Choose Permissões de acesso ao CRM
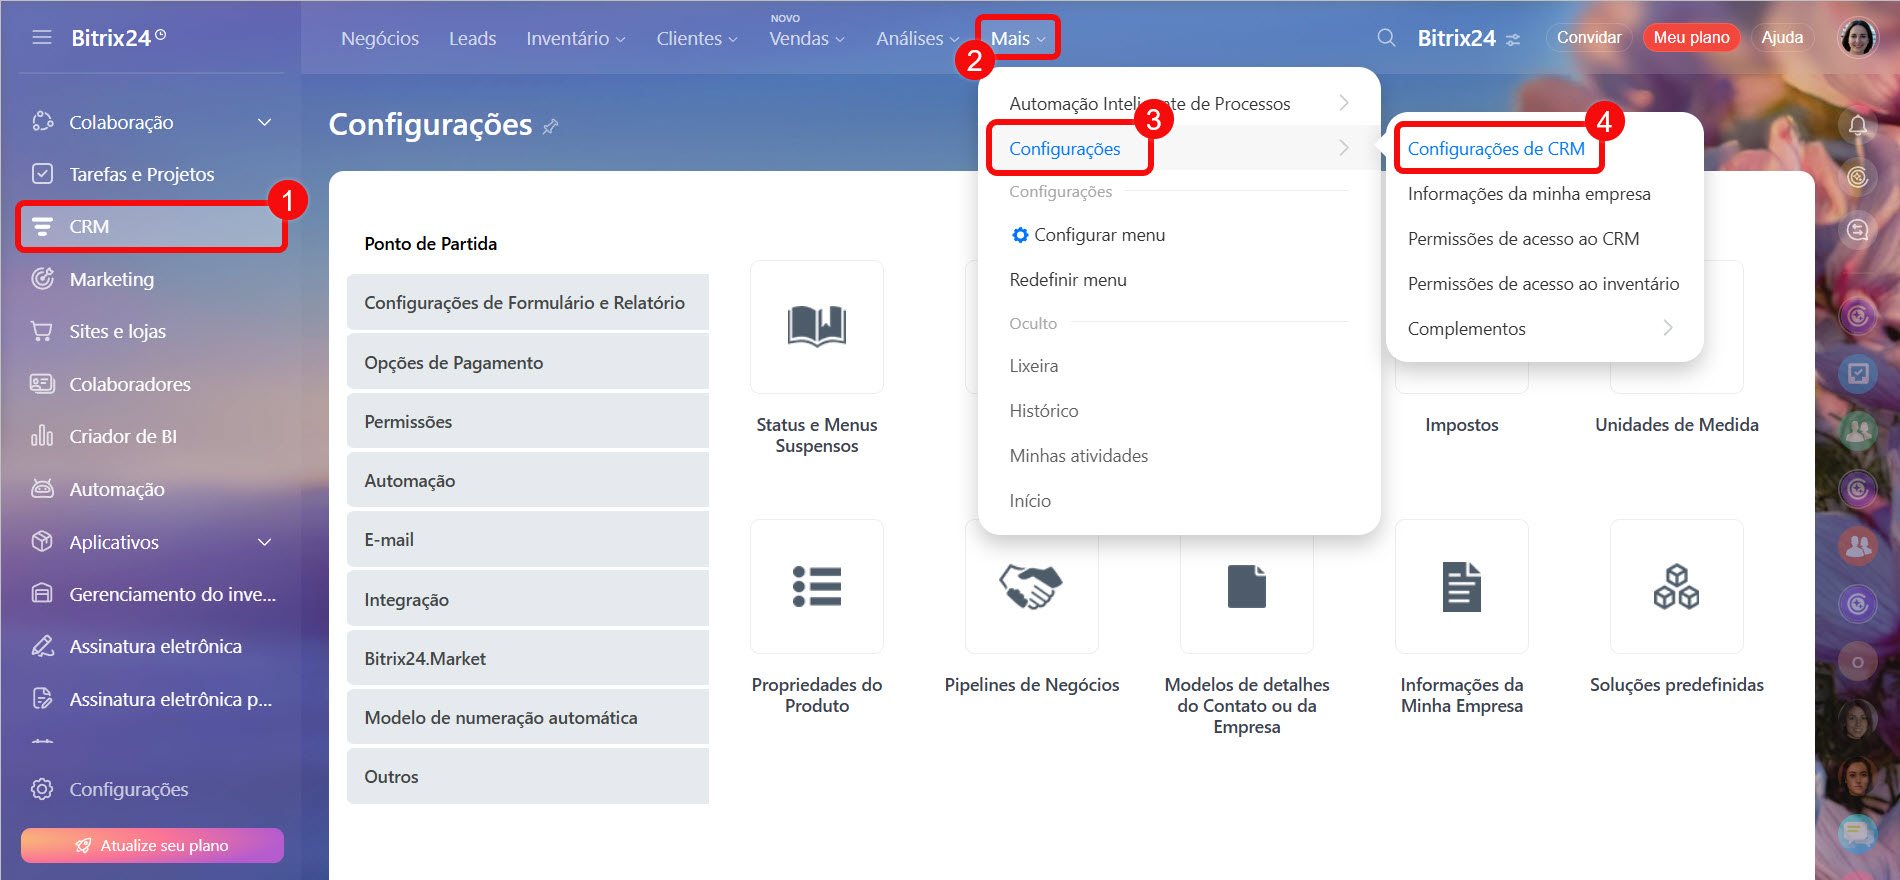Viewport: 1900px width, 880px height. pyautogui.click(x=1523, y=239)
